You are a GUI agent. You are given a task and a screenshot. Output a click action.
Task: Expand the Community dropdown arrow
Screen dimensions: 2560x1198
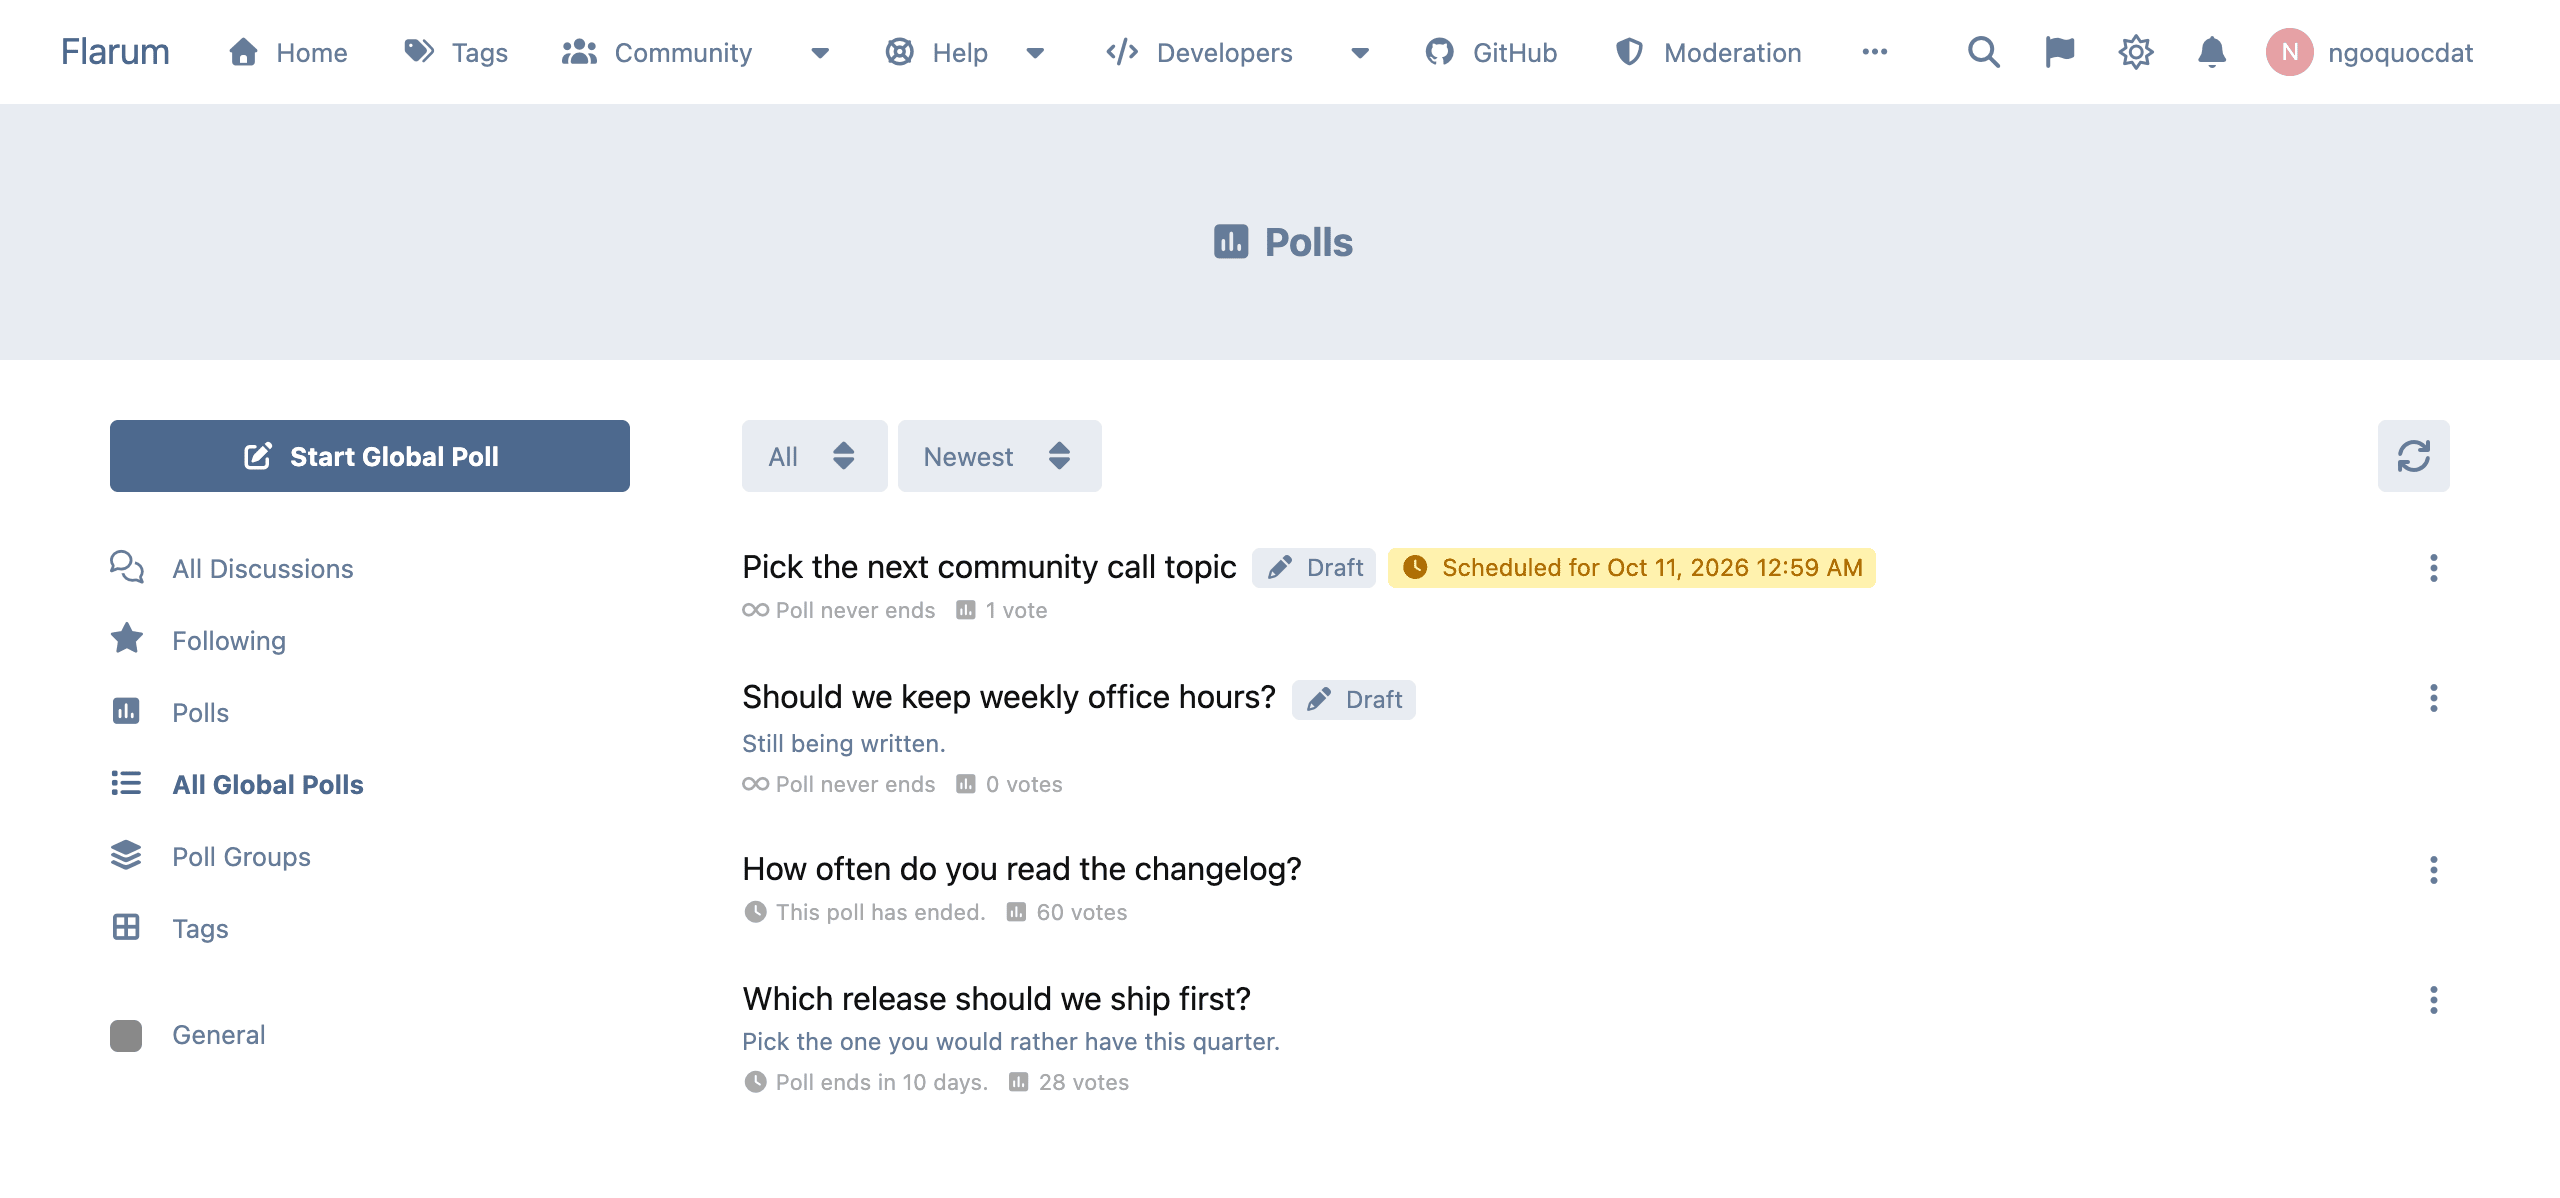click(819, 53)
